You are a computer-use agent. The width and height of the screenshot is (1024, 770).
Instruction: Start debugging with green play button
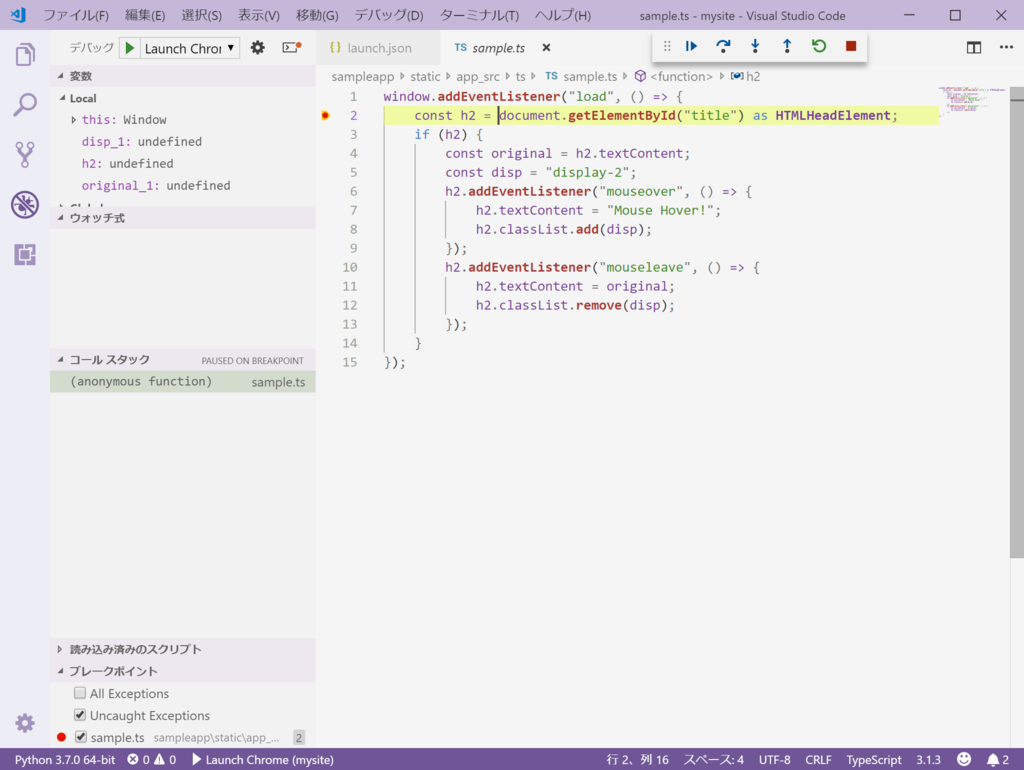click(130, 48)
